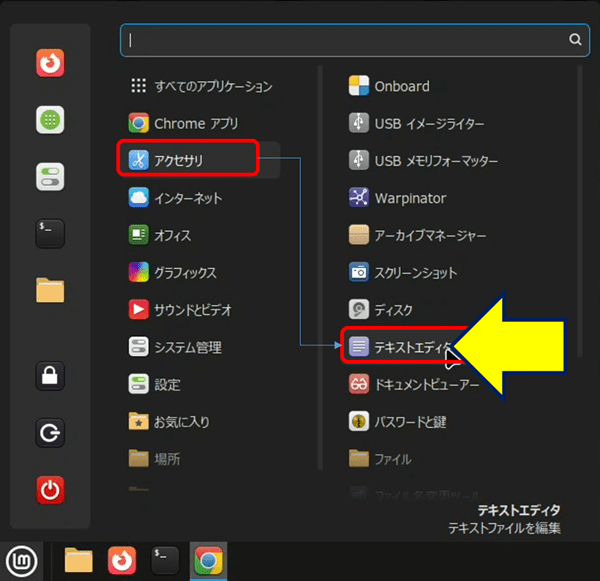Launch テキストエディタ

[x=400, y=347]
